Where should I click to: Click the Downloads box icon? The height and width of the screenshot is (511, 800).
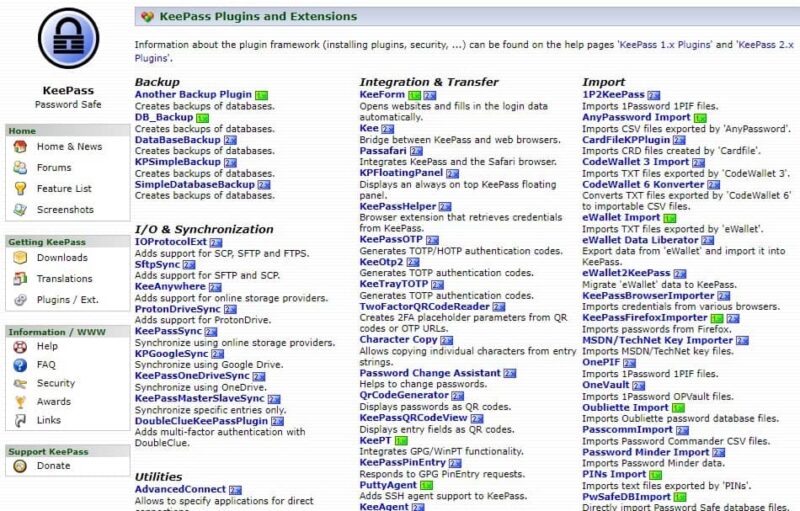point(20,258)
